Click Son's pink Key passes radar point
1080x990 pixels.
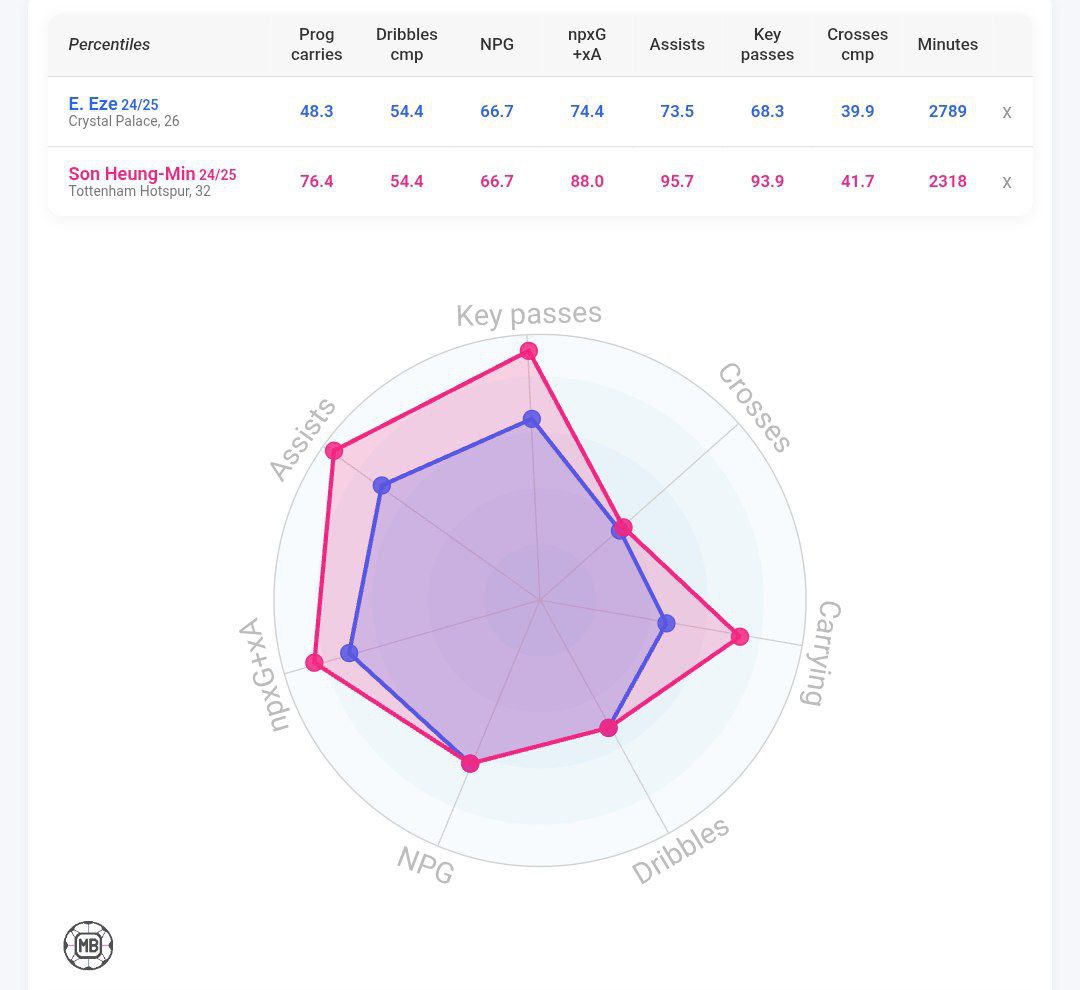click(x=529, y=351)
